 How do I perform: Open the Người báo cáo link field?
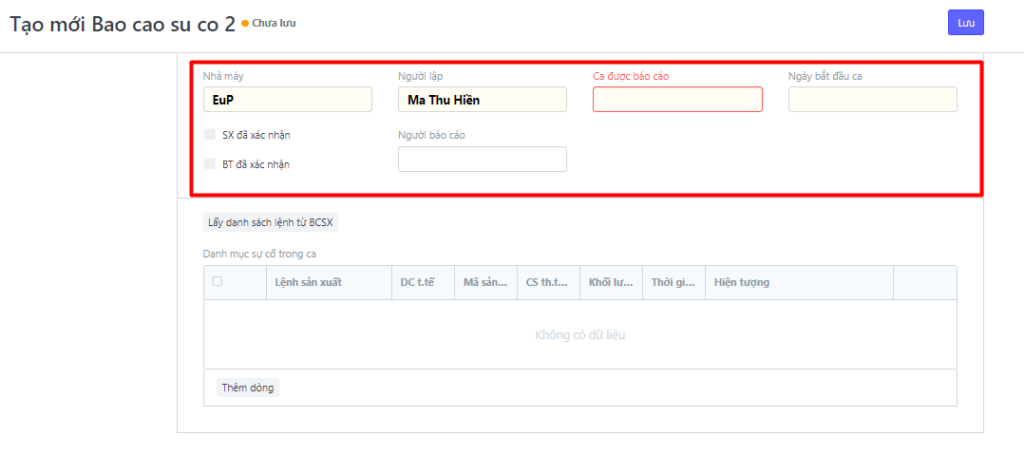click(x=482, y=159)
